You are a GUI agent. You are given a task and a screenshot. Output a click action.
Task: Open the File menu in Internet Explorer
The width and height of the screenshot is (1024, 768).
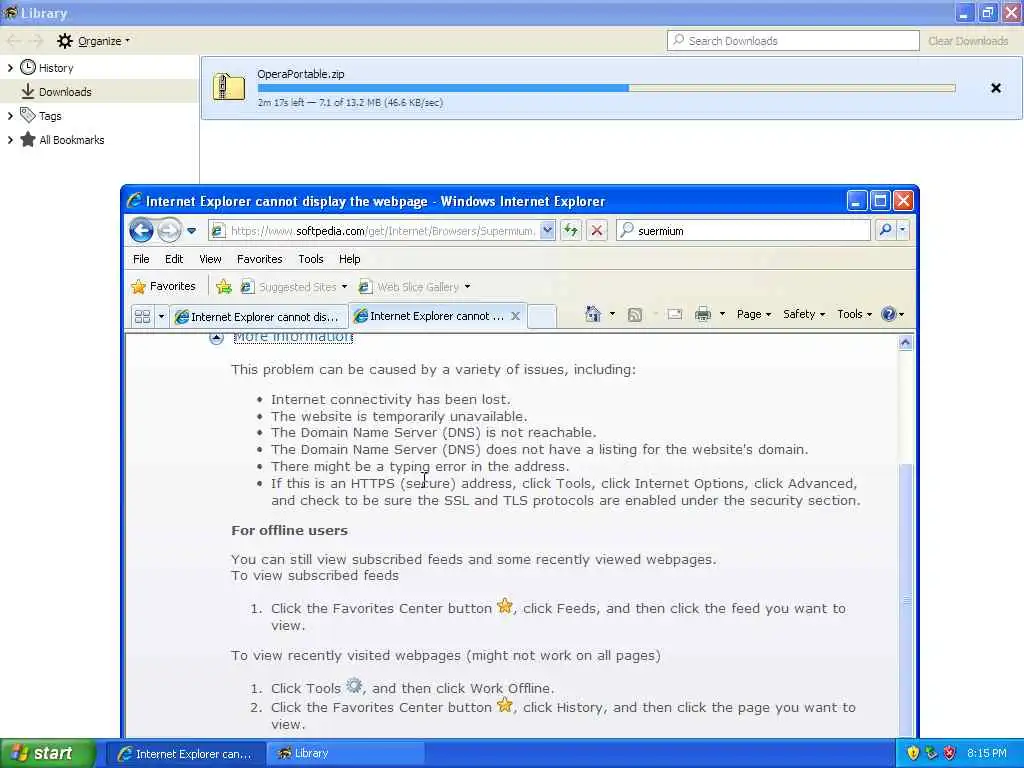pyautogui.click(x=141, y=259)
